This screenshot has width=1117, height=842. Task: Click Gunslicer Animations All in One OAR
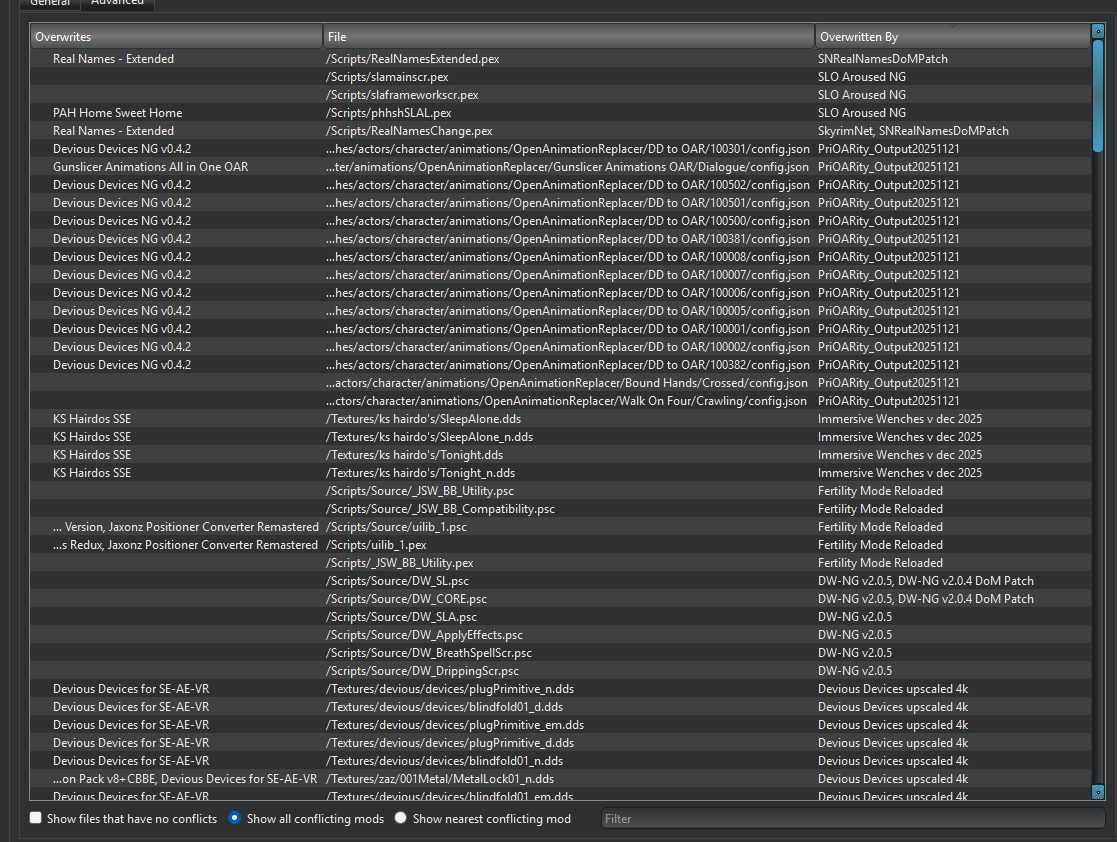(x=150, y=167)
